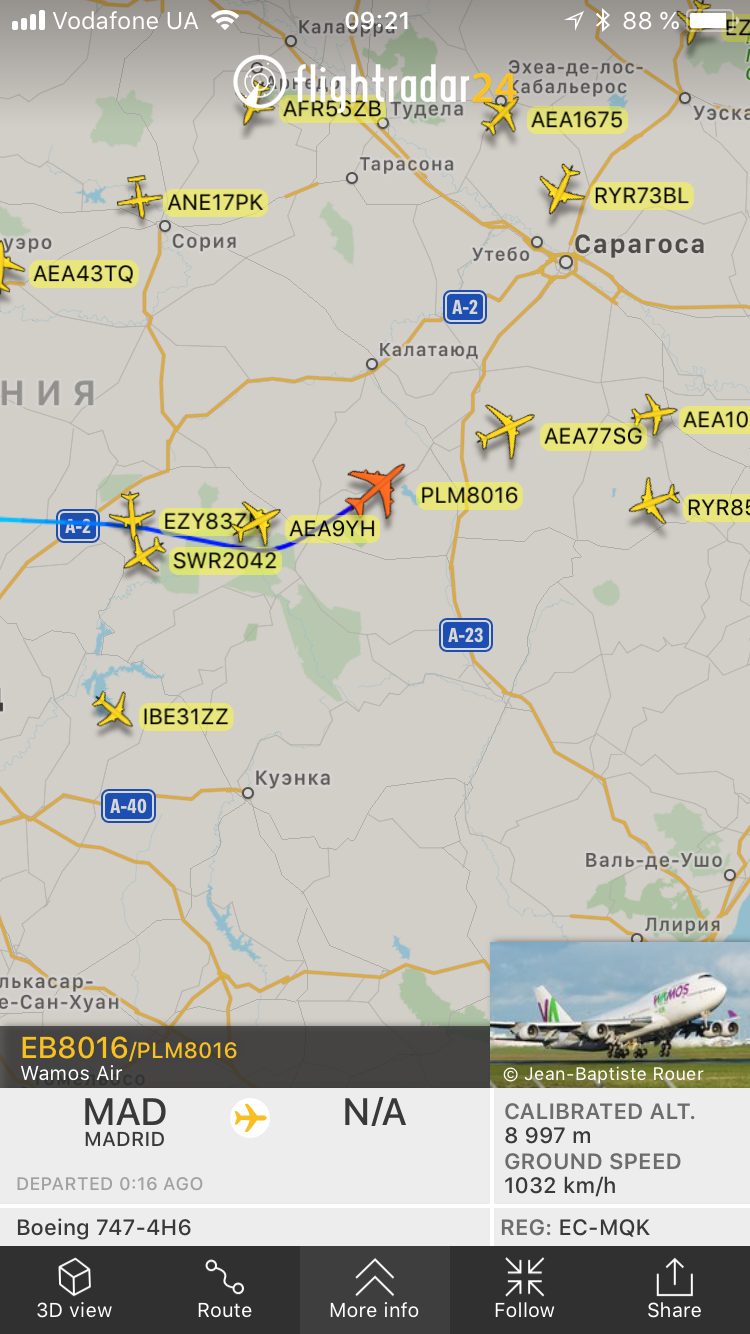Viewport: 750px width, 1334px height.
Task: Tap the MAD Madrid departure airport
Action: point(125,1122)
